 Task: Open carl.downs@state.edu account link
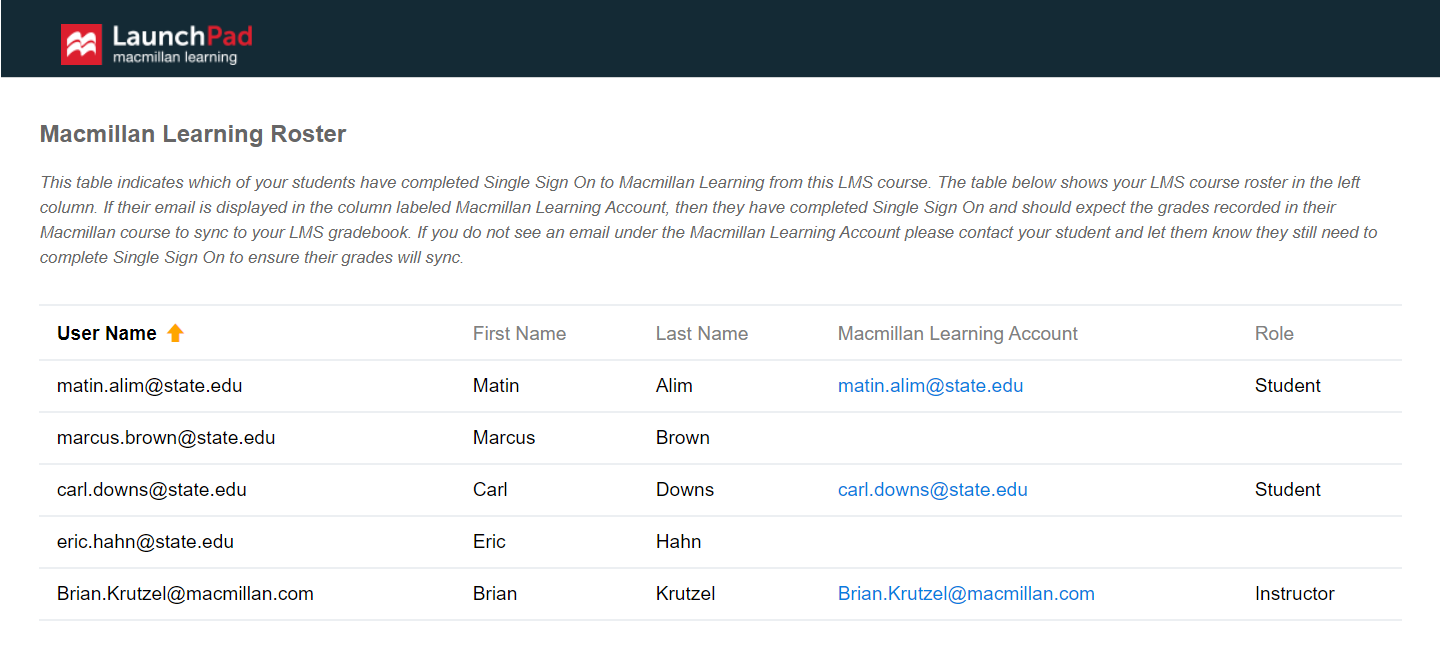point(932,490)
